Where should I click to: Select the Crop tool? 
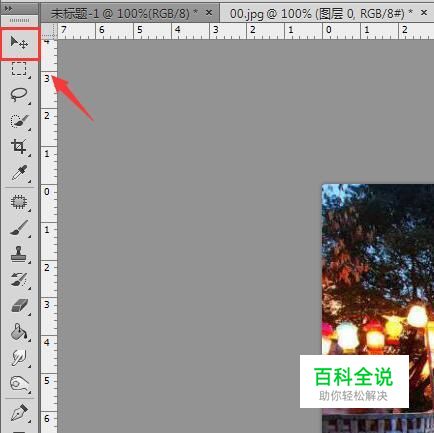point(19,147)
